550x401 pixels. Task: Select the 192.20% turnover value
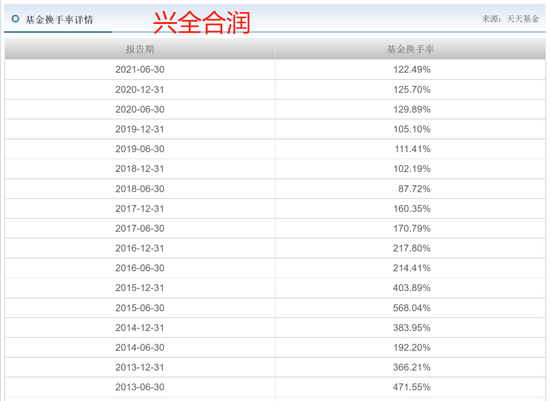[412, 348]
